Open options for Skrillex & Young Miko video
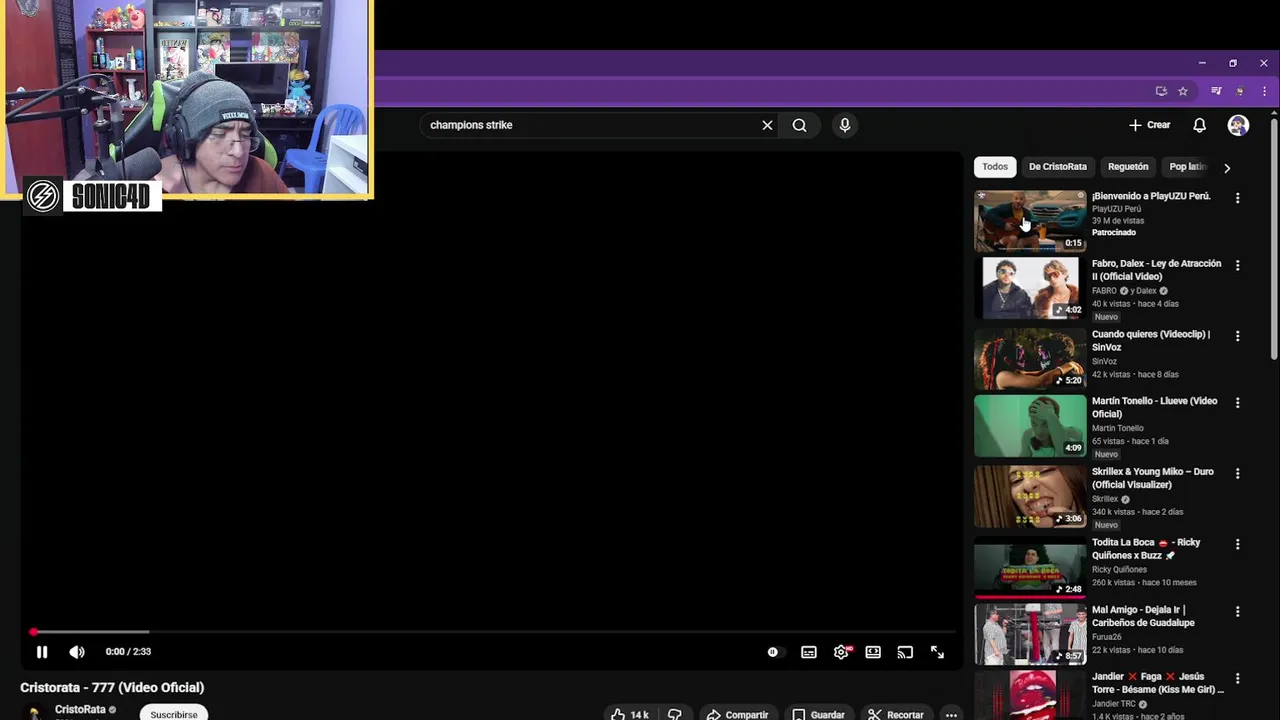Screen dimensions: 1280x720 pos(1238,473)
